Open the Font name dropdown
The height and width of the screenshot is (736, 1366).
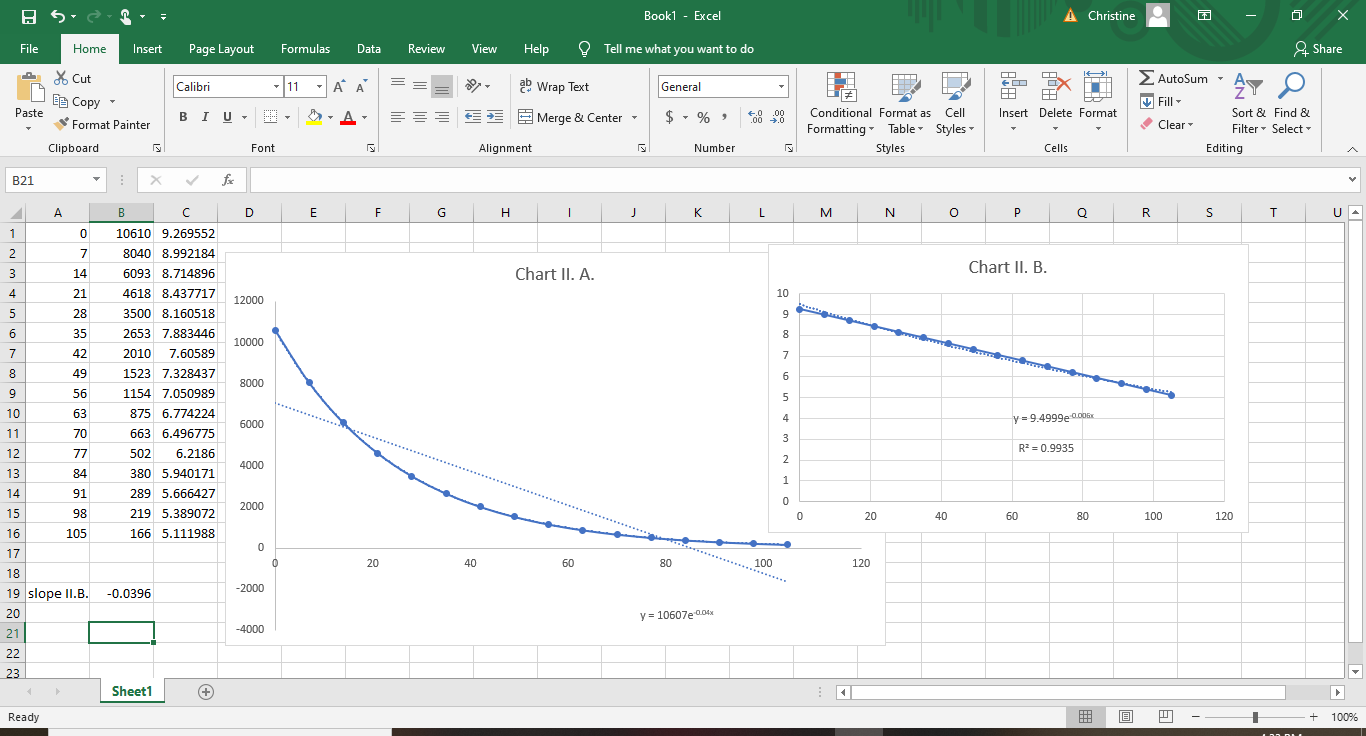coord(278,86)
